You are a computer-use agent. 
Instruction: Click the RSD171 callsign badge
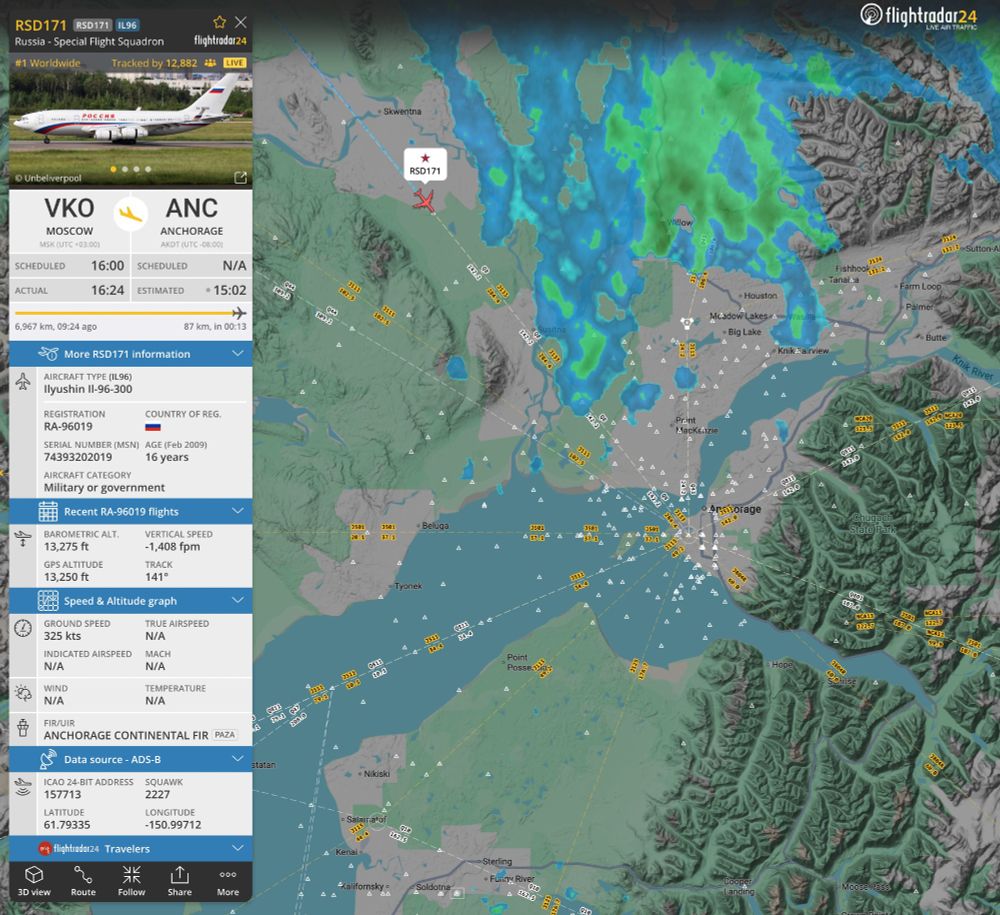tap(92, 25)
